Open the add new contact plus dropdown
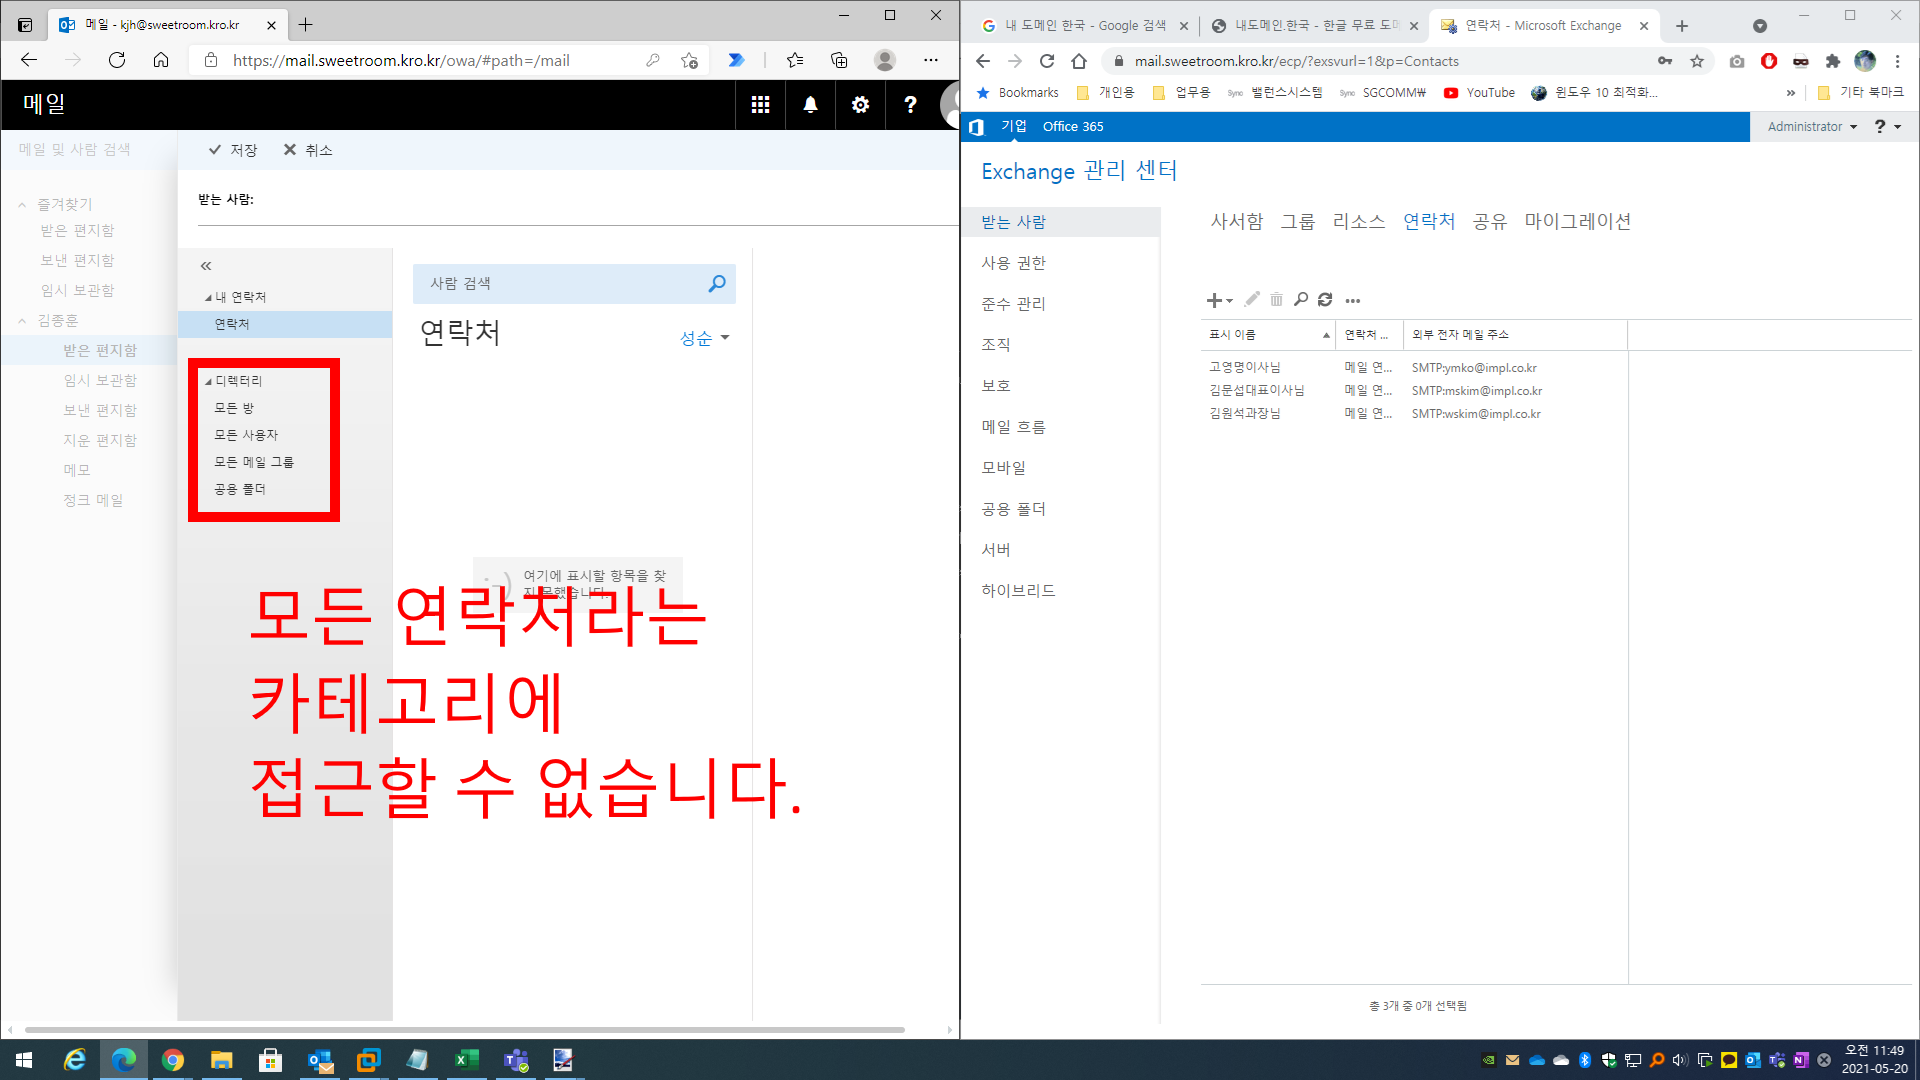Screen dimensions: 1920x1080 [x=1219, y=300]
